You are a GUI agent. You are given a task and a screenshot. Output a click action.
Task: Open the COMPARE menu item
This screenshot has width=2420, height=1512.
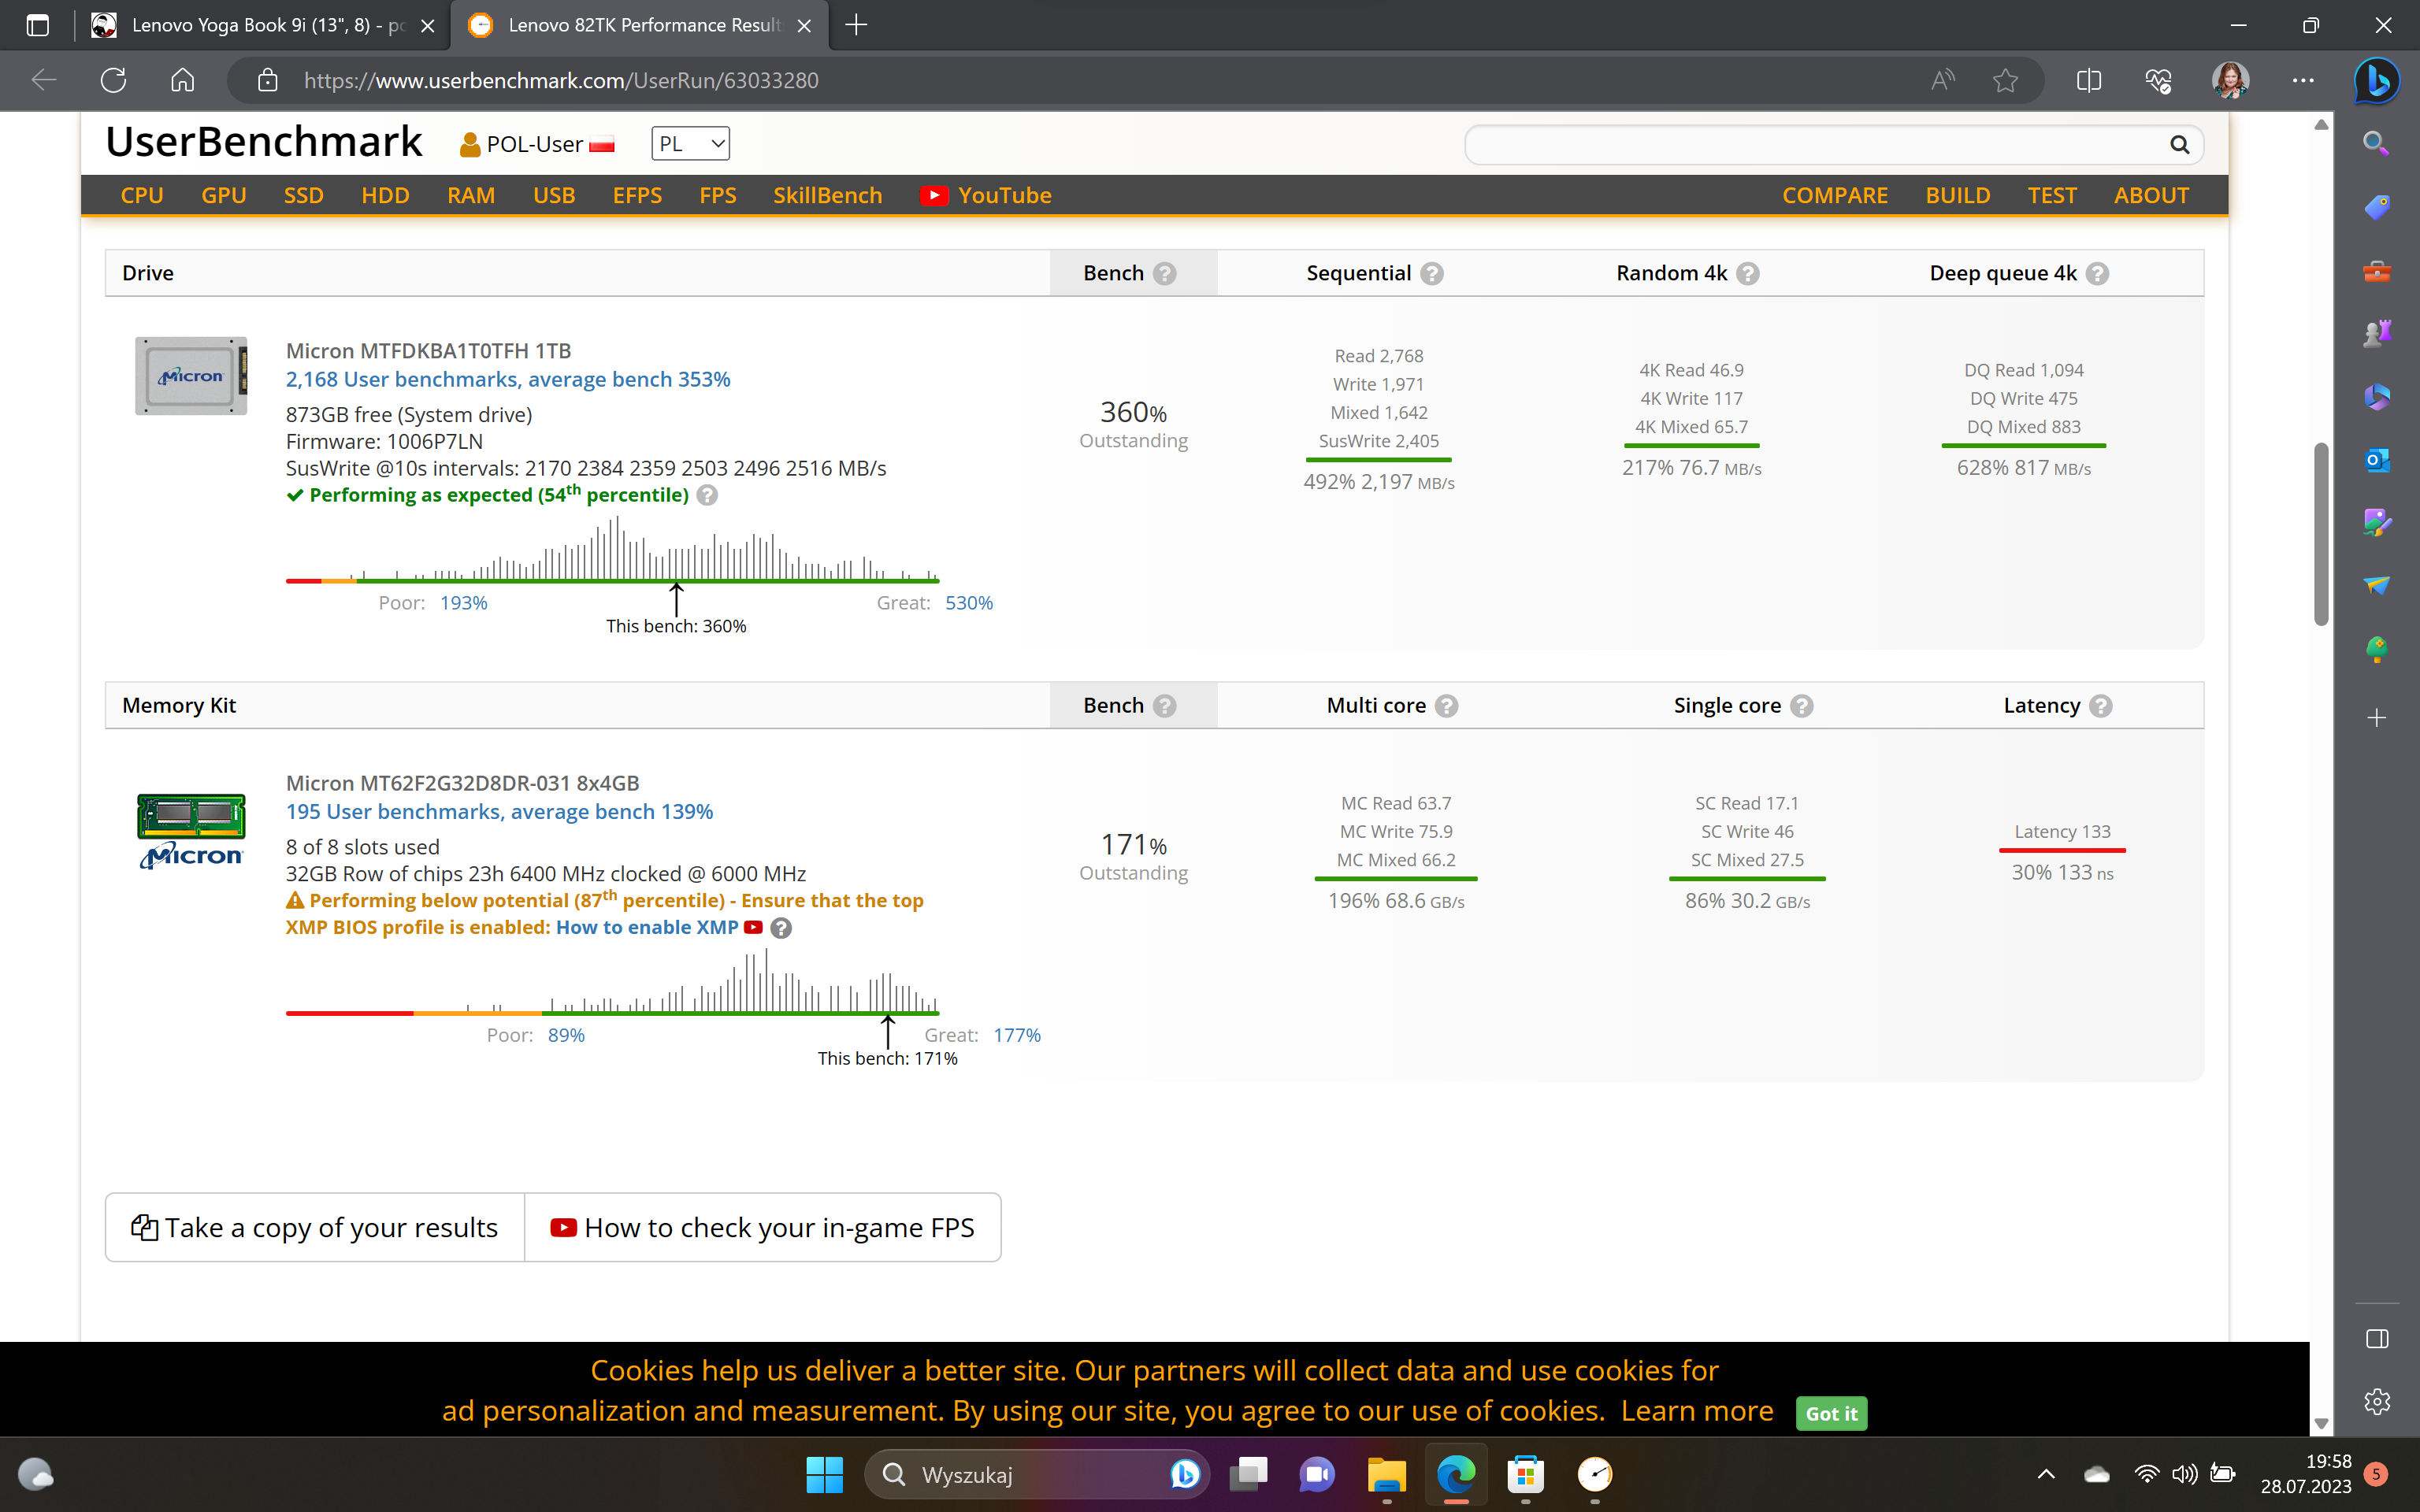click(1835, 195)
